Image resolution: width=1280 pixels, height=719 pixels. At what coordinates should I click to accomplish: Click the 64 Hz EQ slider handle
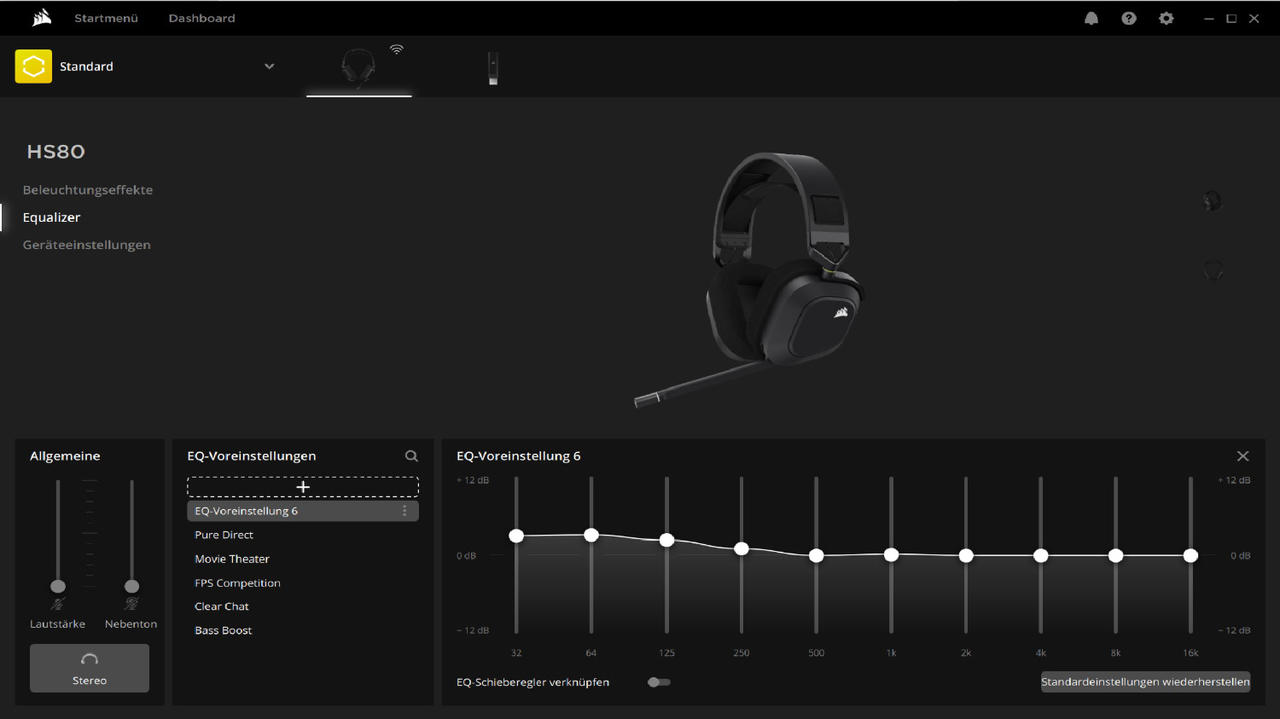point(591,535)
